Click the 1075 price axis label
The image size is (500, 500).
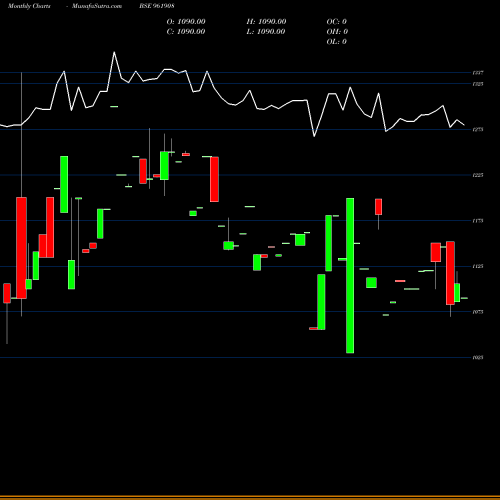pos(478,312)
